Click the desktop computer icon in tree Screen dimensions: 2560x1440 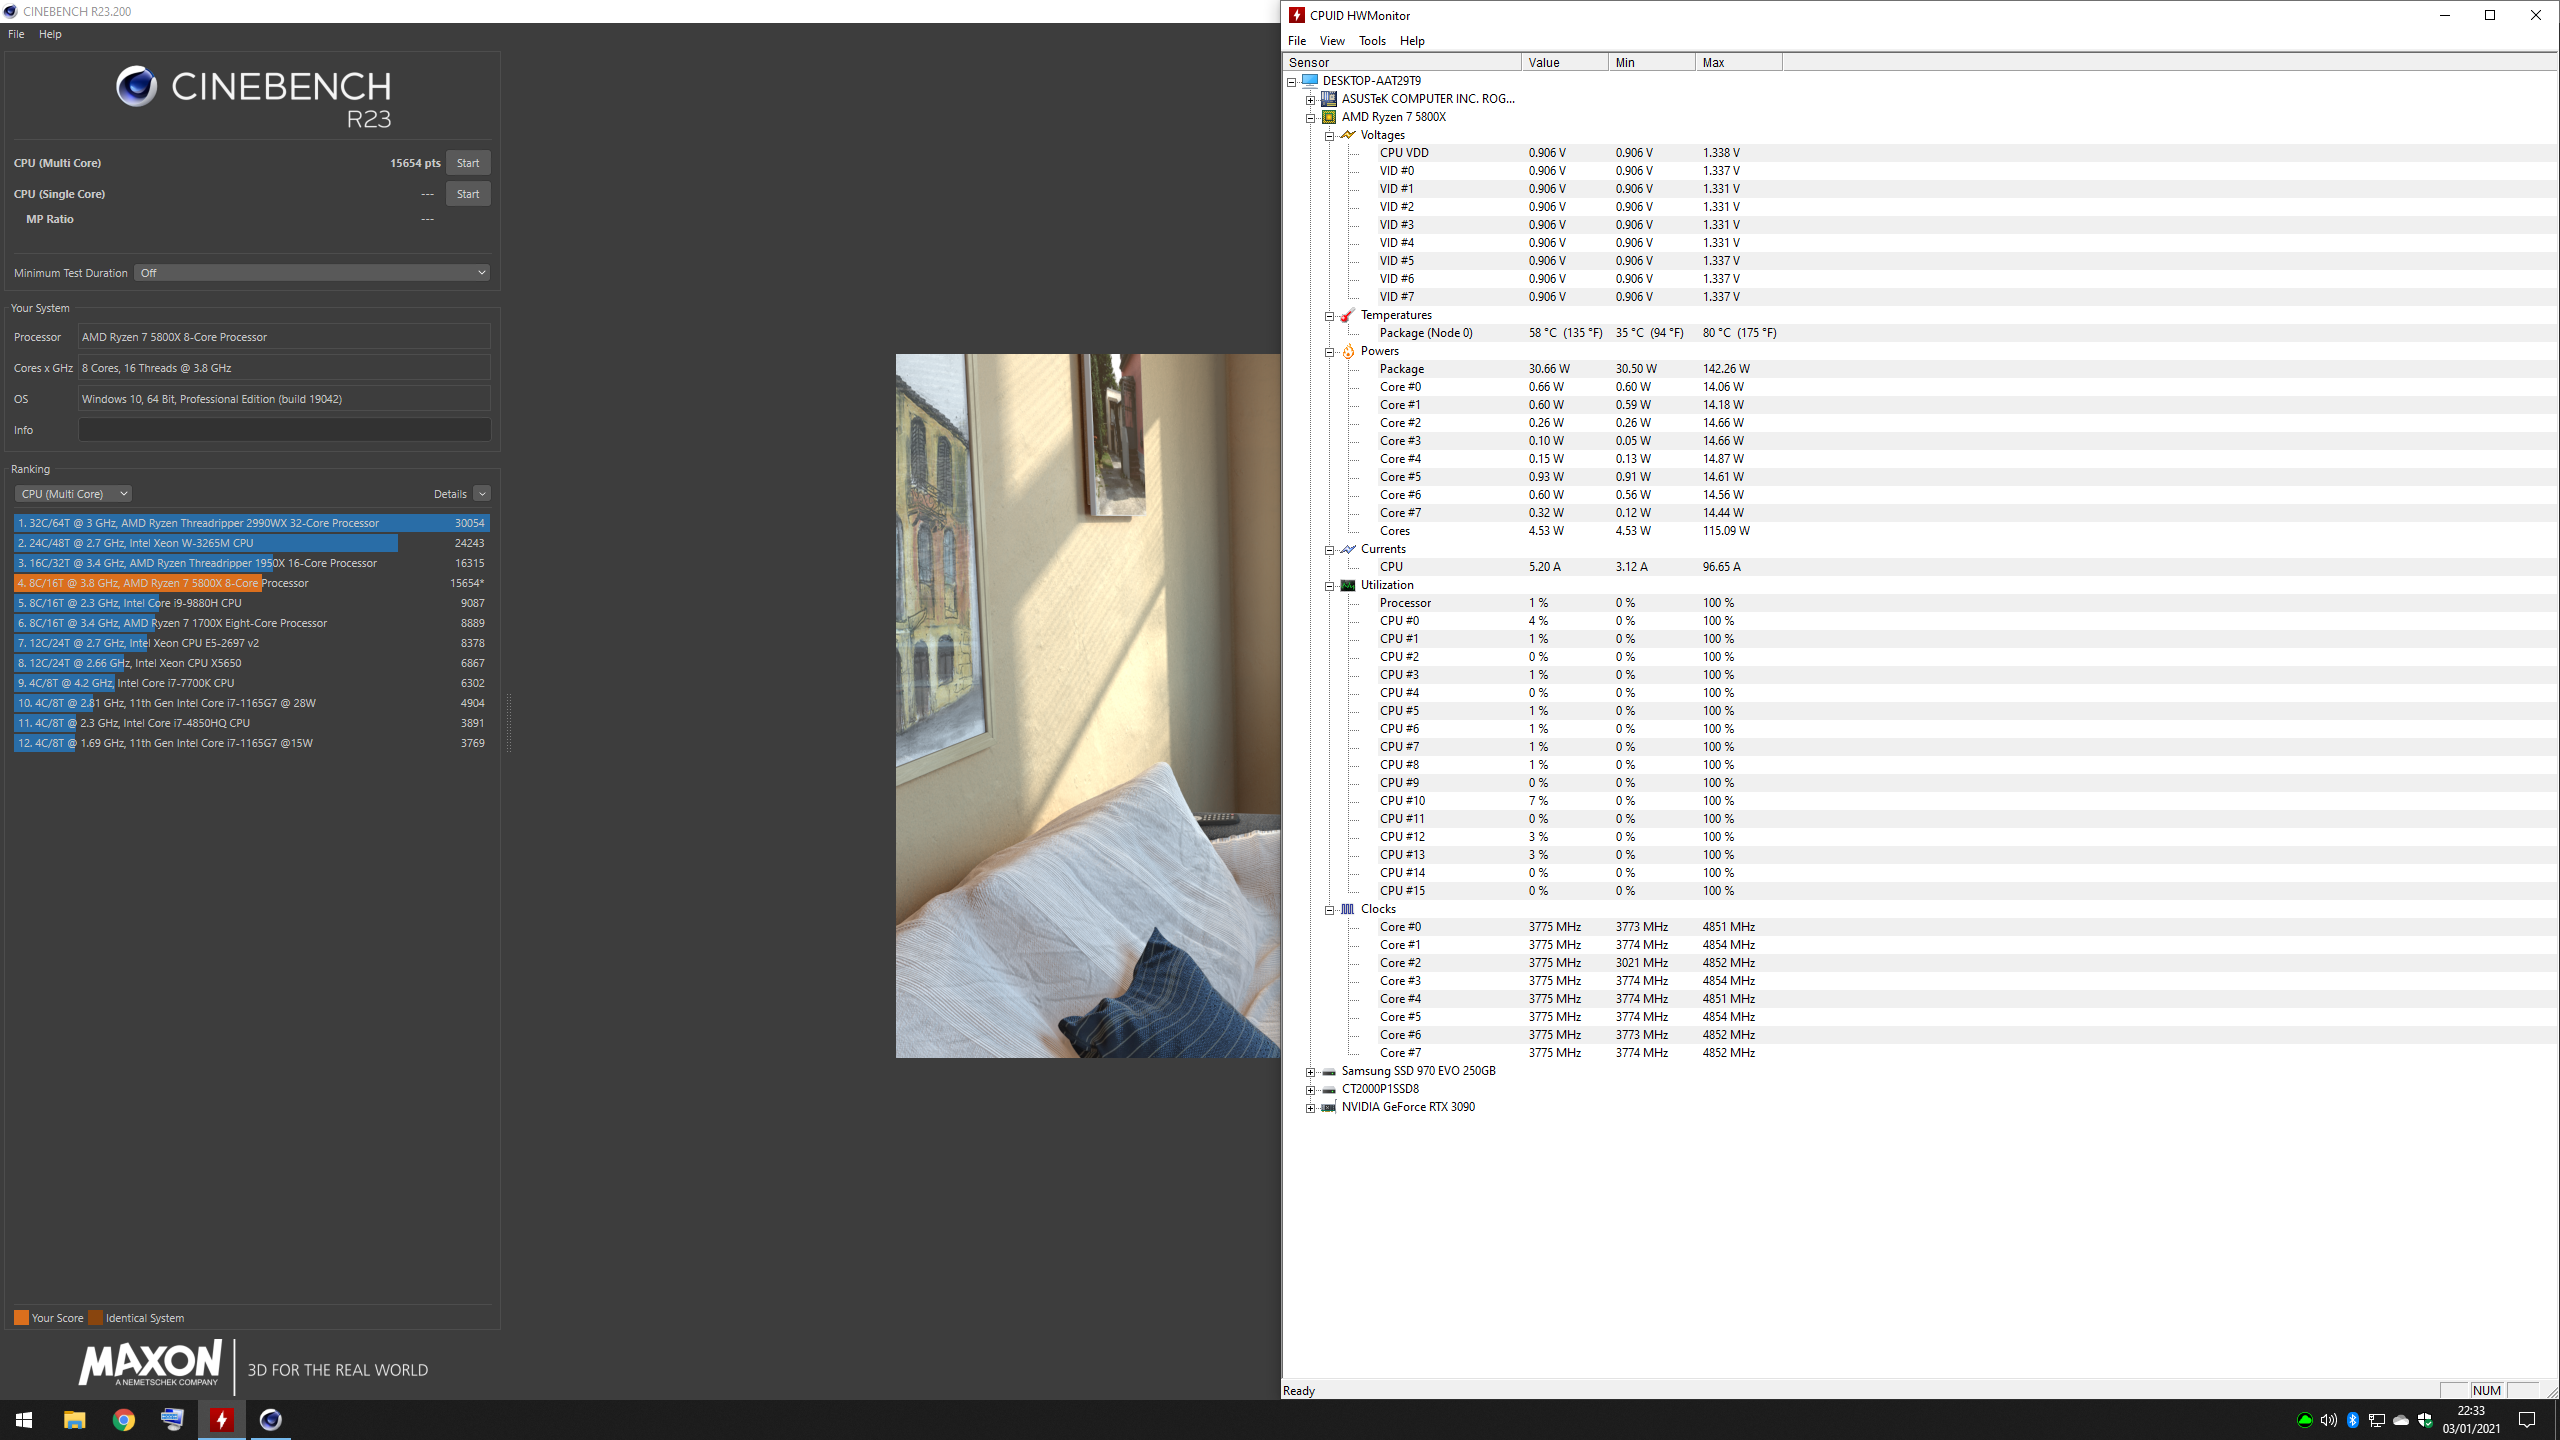[x=1310, y=80]
